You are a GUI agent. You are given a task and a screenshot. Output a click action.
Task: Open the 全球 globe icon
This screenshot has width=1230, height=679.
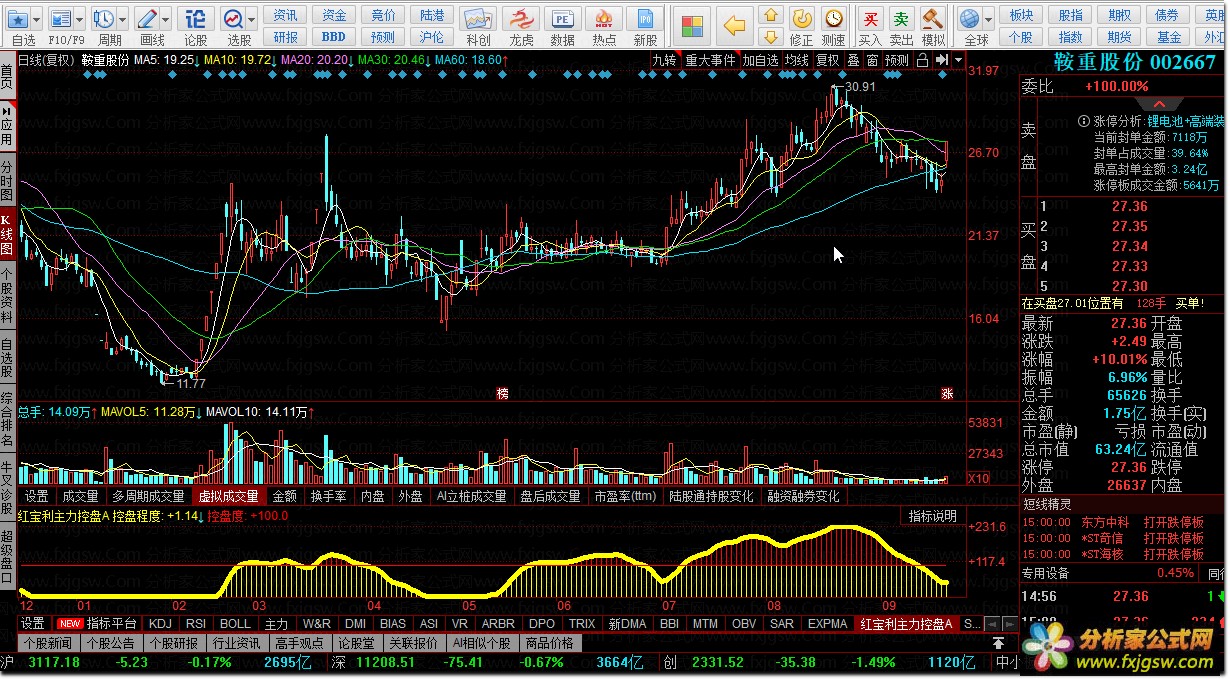tap(968, 17)
